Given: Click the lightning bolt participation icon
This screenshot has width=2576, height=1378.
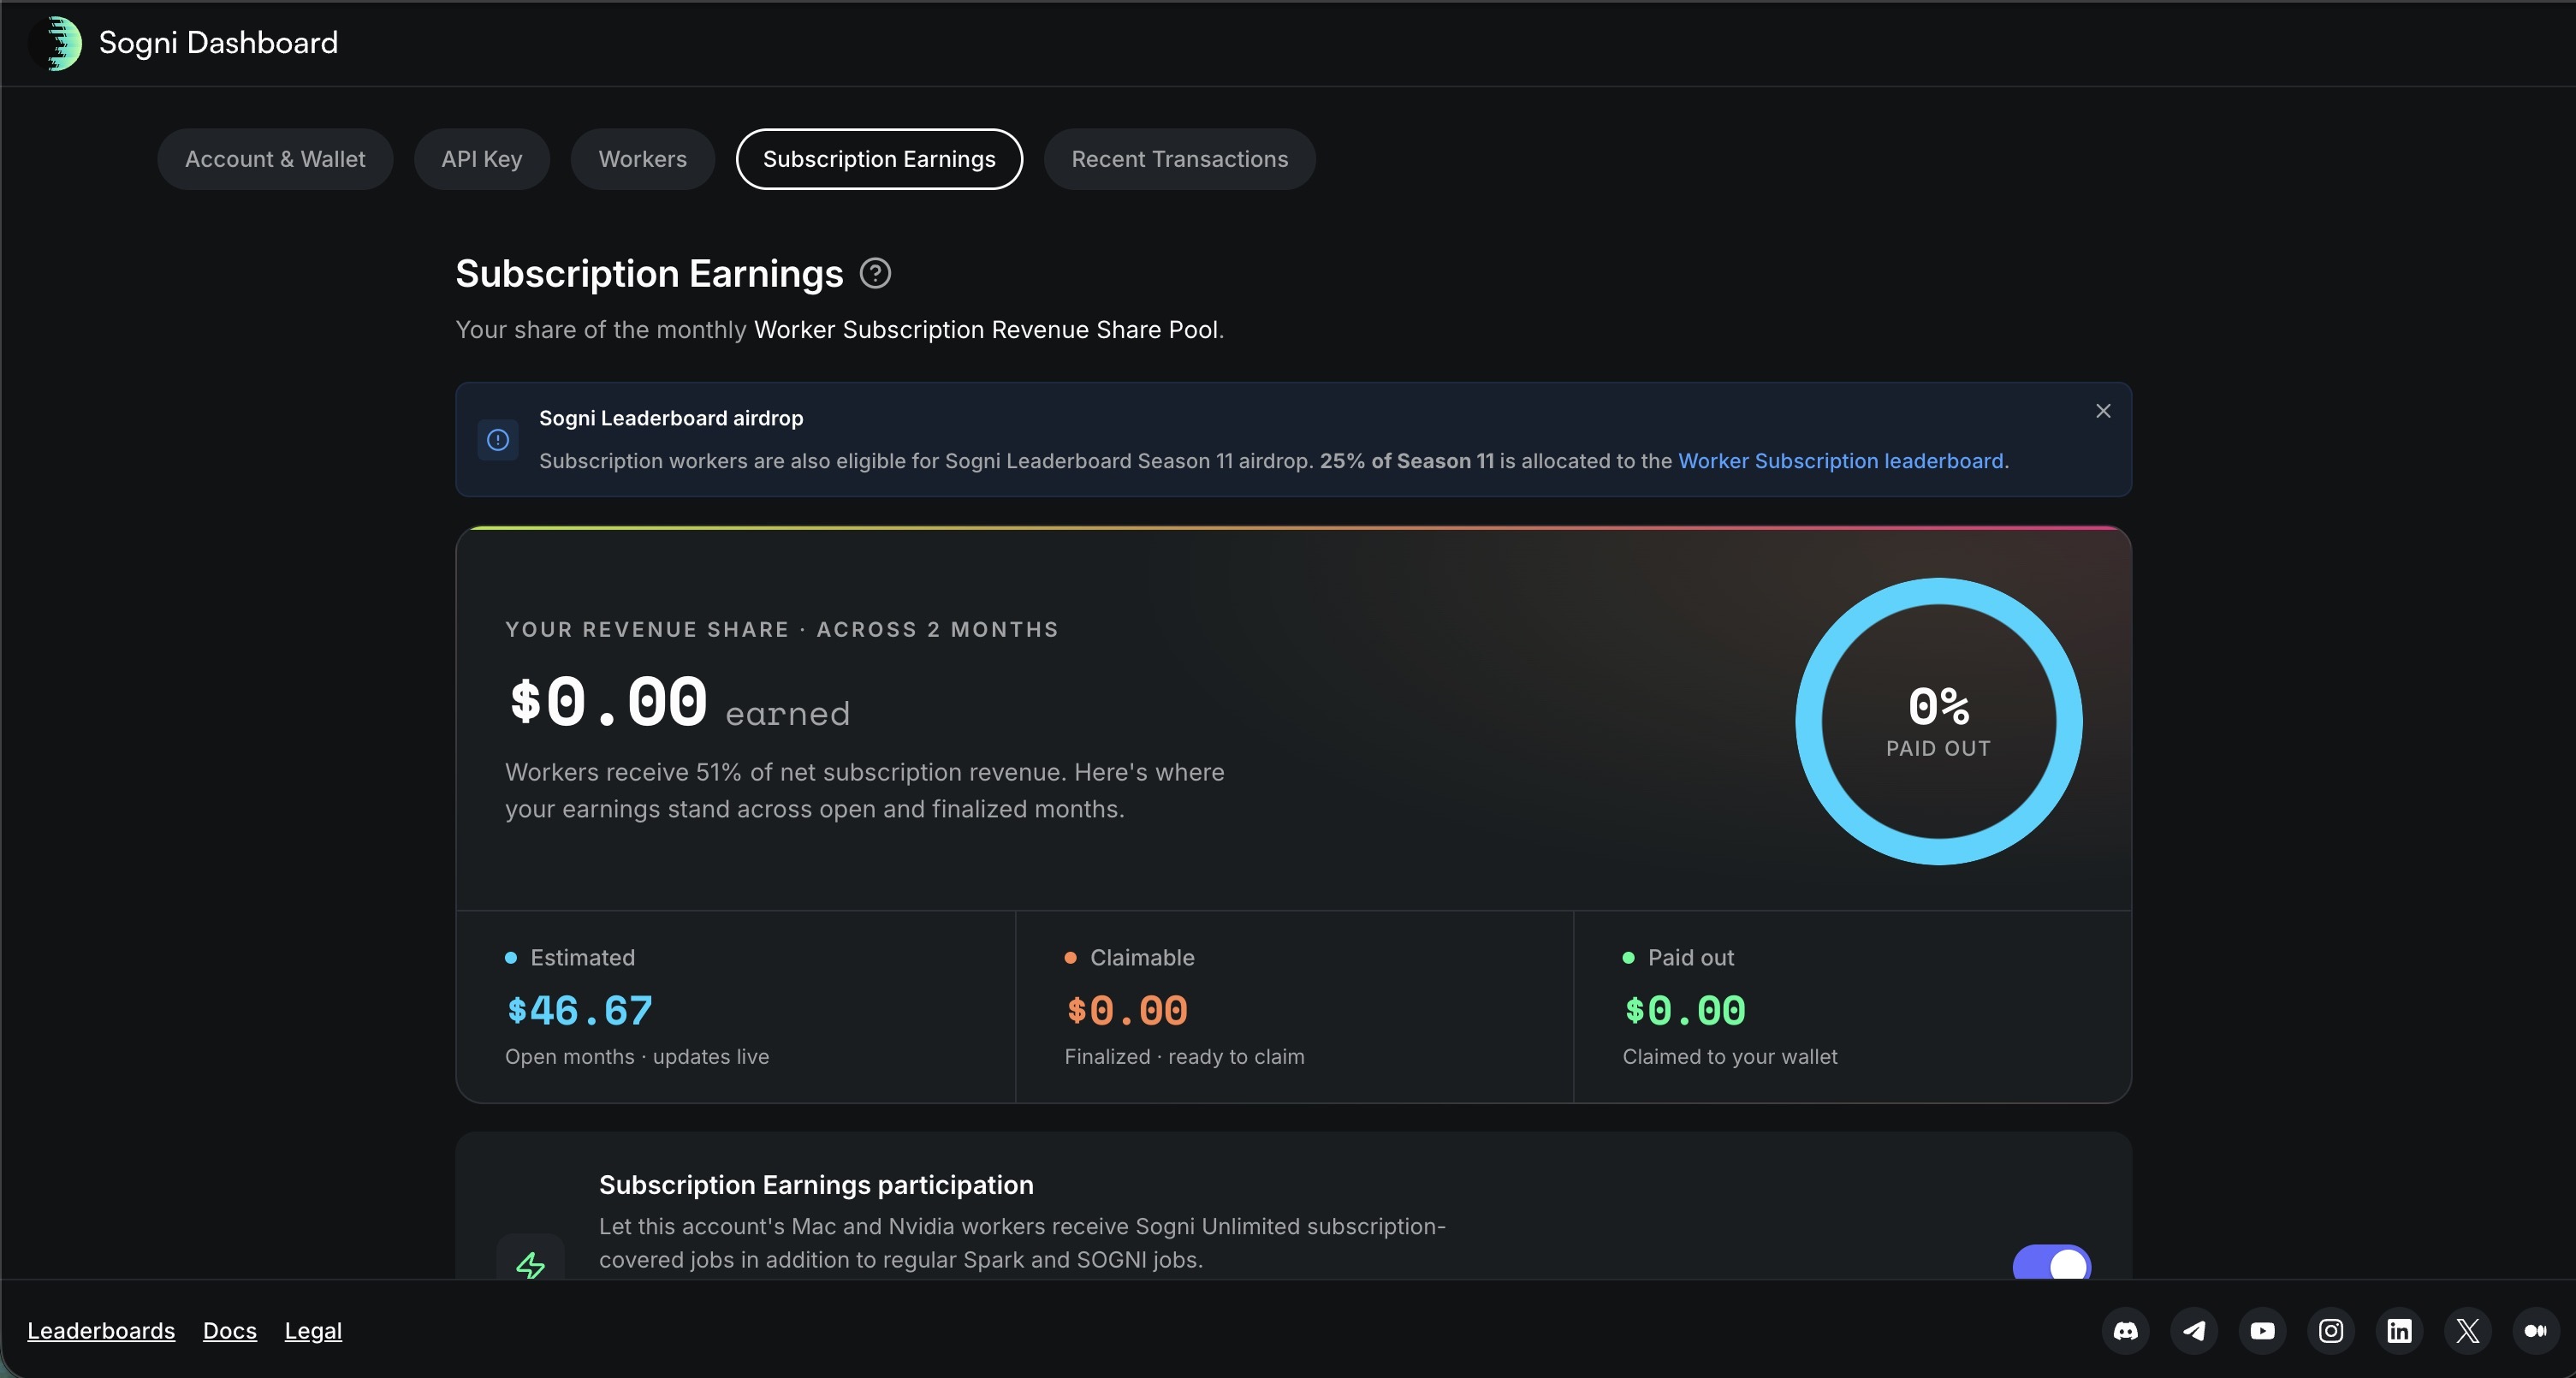Looking at the screenshot, I should (530, 1264).
